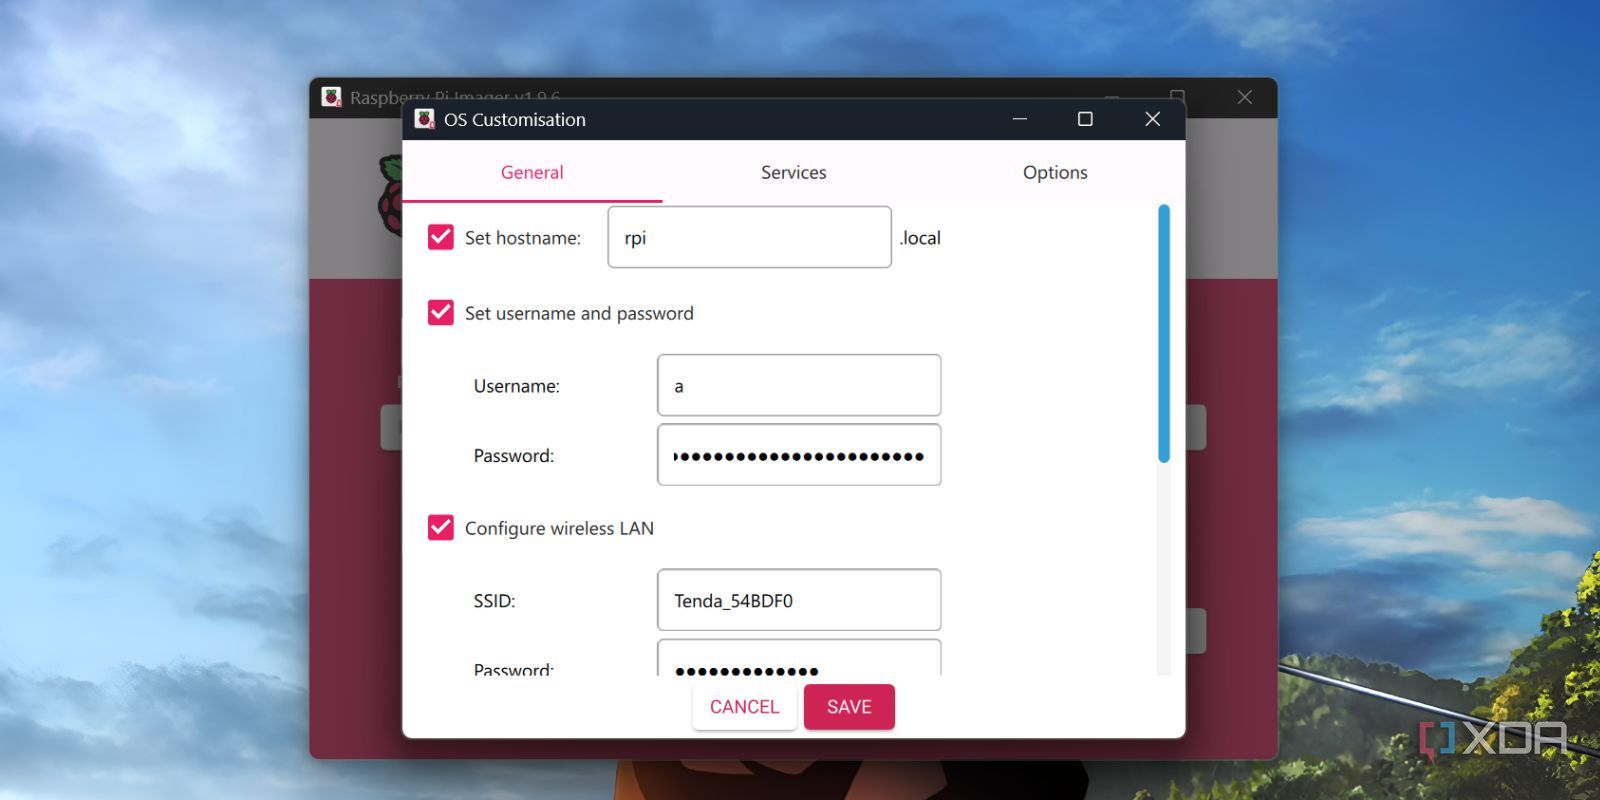Screen dimensions: 1600x800
Task: Maximize the OS Customisation dialog
Action: (x=1085, y=119)
